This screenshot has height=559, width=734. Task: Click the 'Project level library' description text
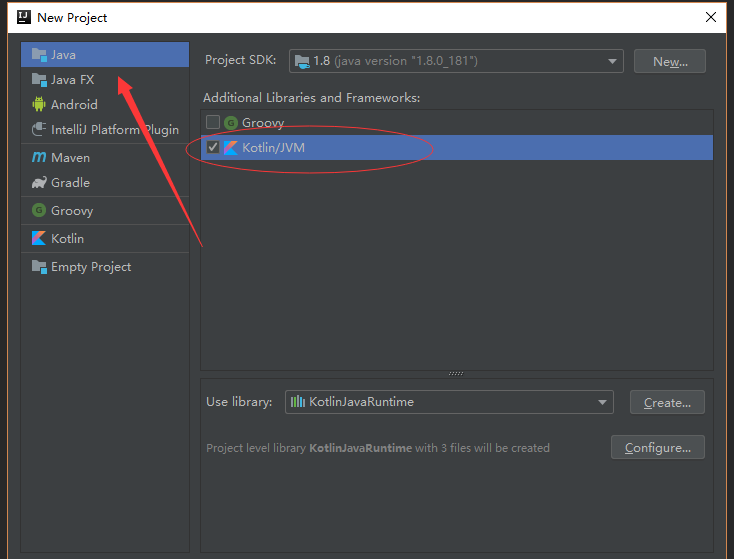pos(378,448)
